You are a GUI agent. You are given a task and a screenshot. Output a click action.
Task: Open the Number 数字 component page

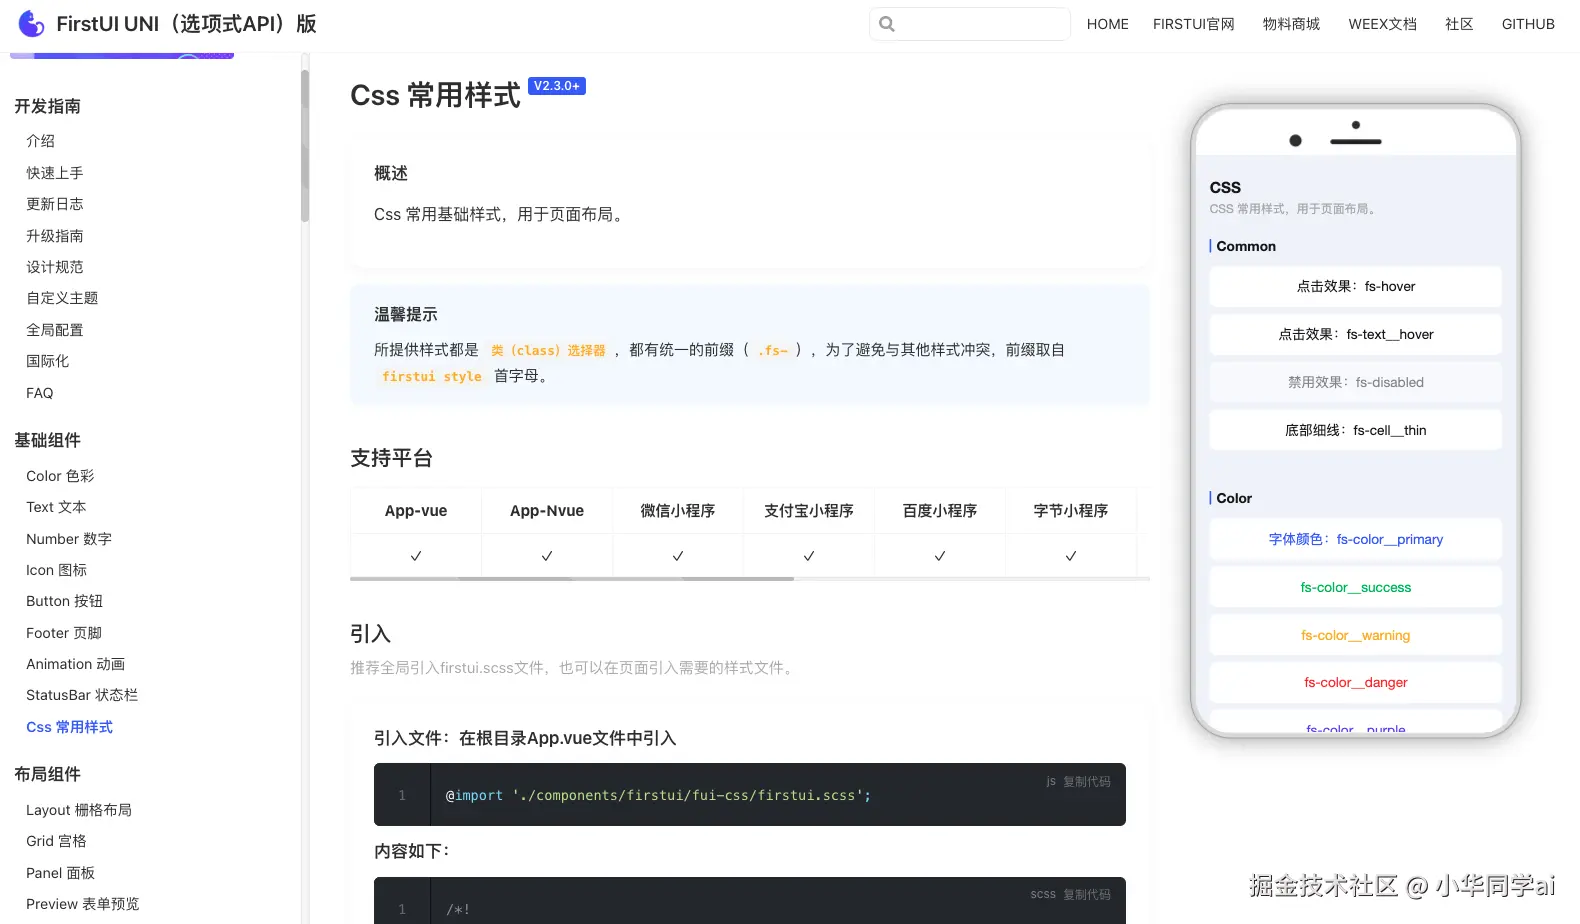tap(69, 539)
